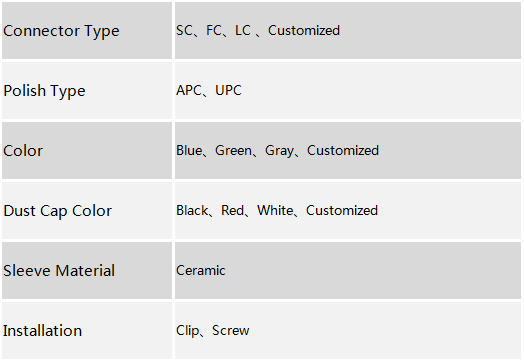Image resolution: width=524 pixels, height=362 pixels.
Task: Click the Color row label
Action: [23, 151]
